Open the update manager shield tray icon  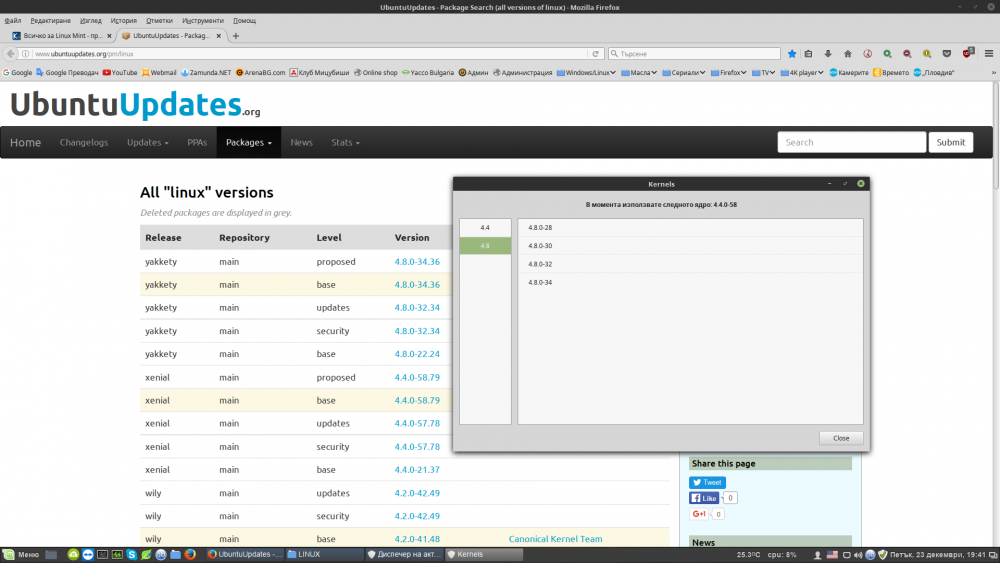(883, 555)
